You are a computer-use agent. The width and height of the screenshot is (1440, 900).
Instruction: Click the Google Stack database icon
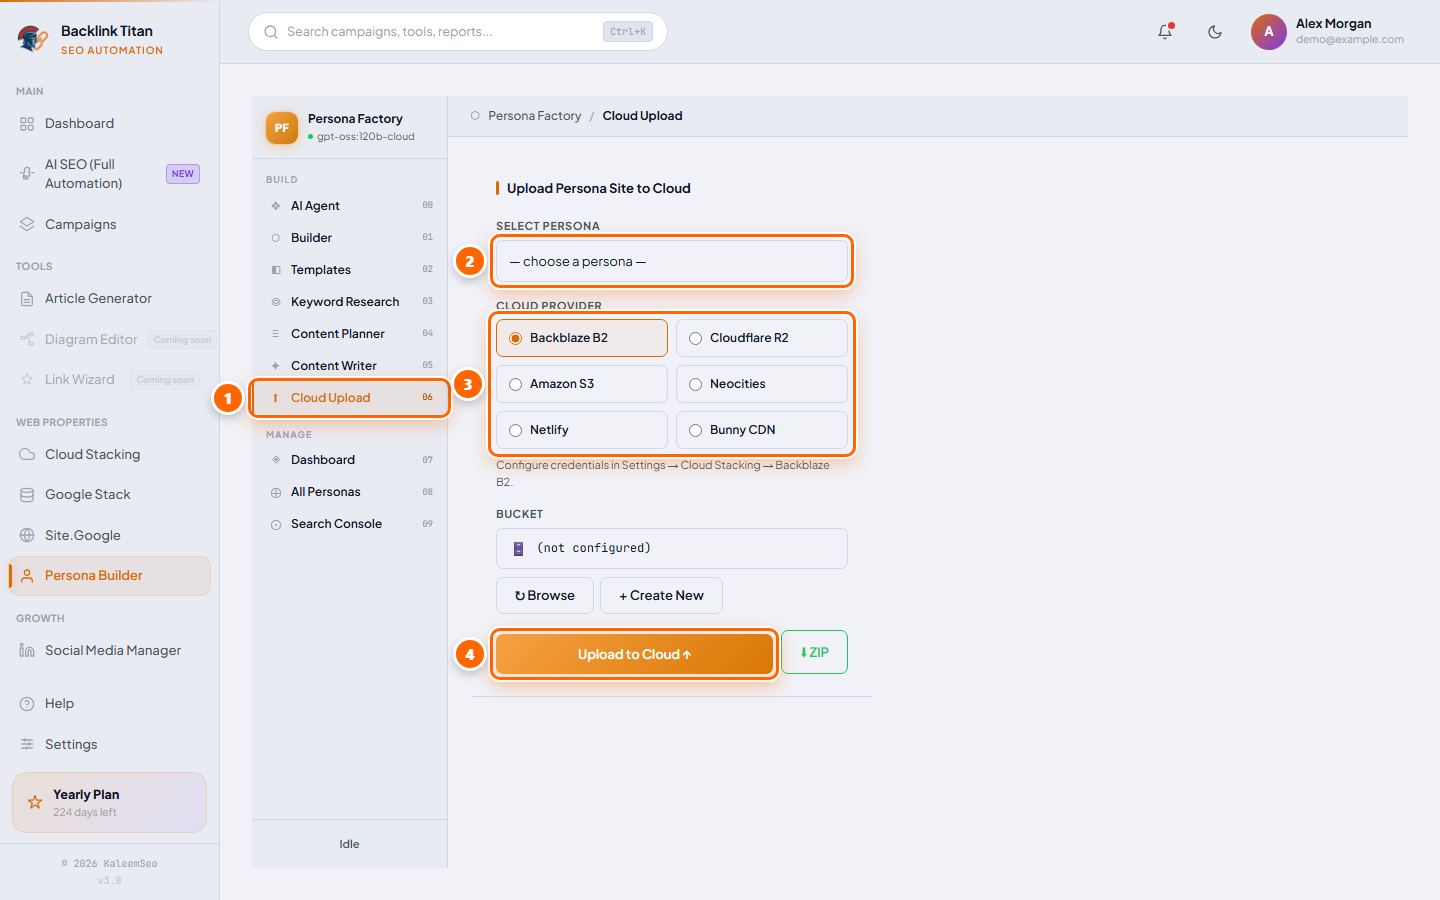click(27, 495)
